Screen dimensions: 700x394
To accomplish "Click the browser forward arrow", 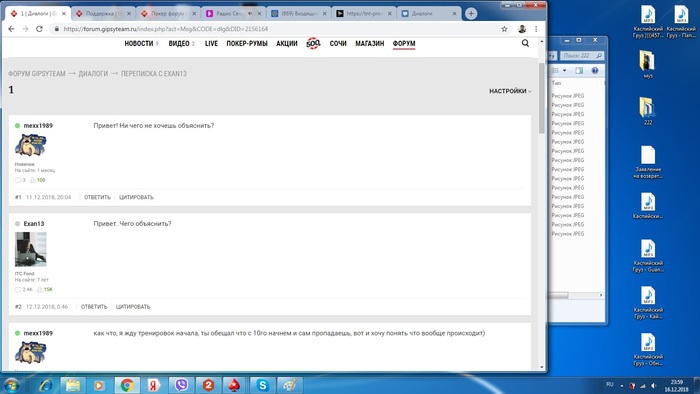I will tap(25, 29).
